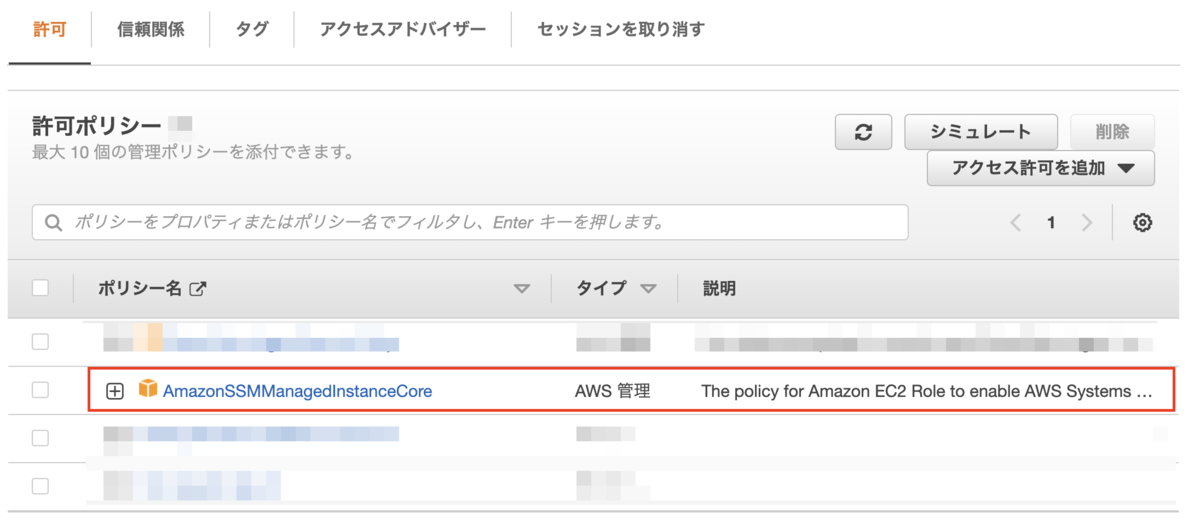Check the first blurred policy row checkbox
Screen dimensions: 1200x530
pos(40,342)
